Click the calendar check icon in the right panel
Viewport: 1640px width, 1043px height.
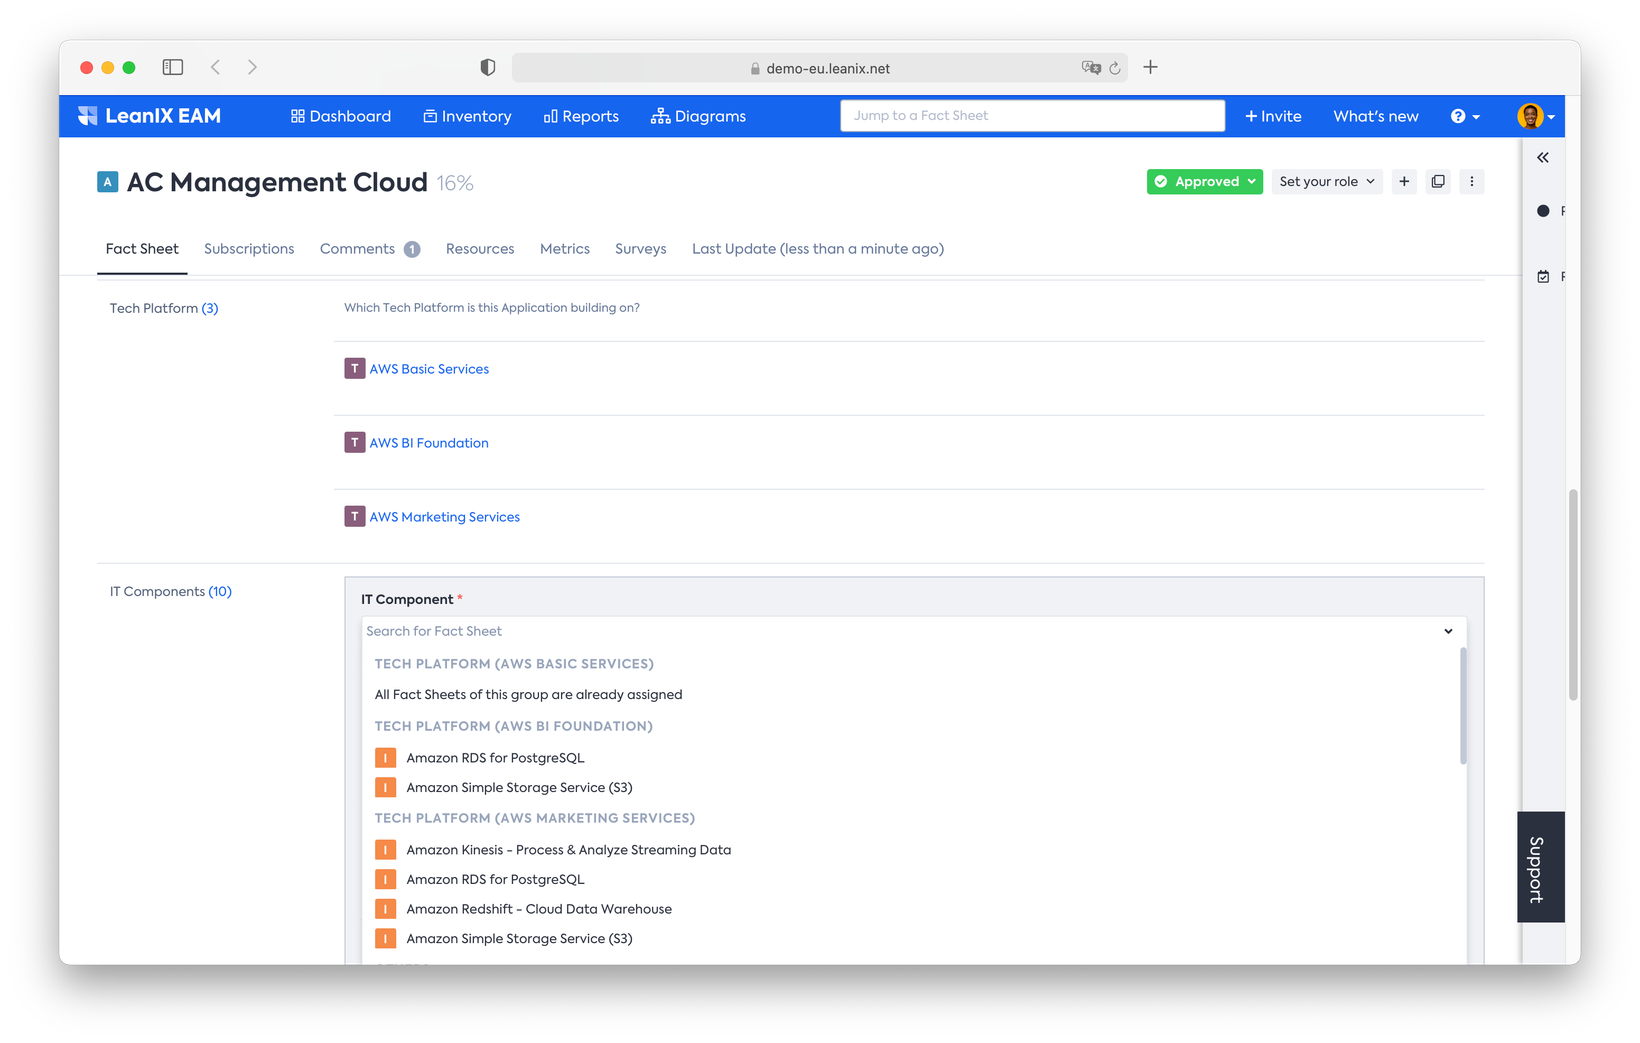coord(1543,276)
